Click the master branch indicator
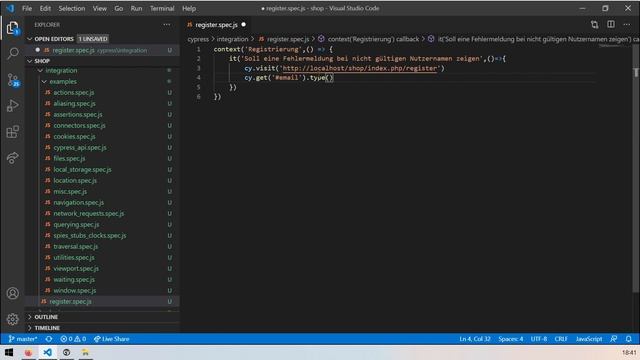640x360 pixels. pos(23,339)
